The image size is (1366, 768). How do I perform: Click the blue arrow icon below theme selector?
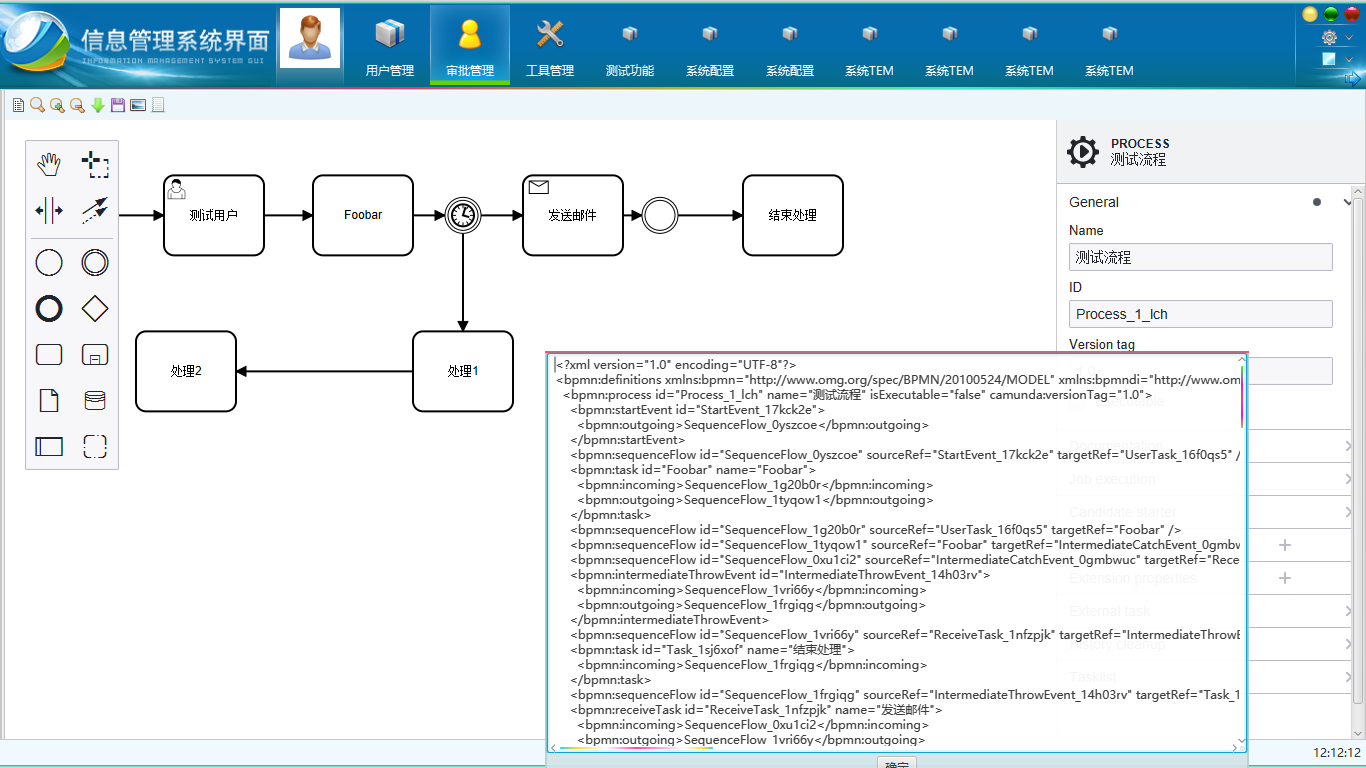(x=1352, y=79)
